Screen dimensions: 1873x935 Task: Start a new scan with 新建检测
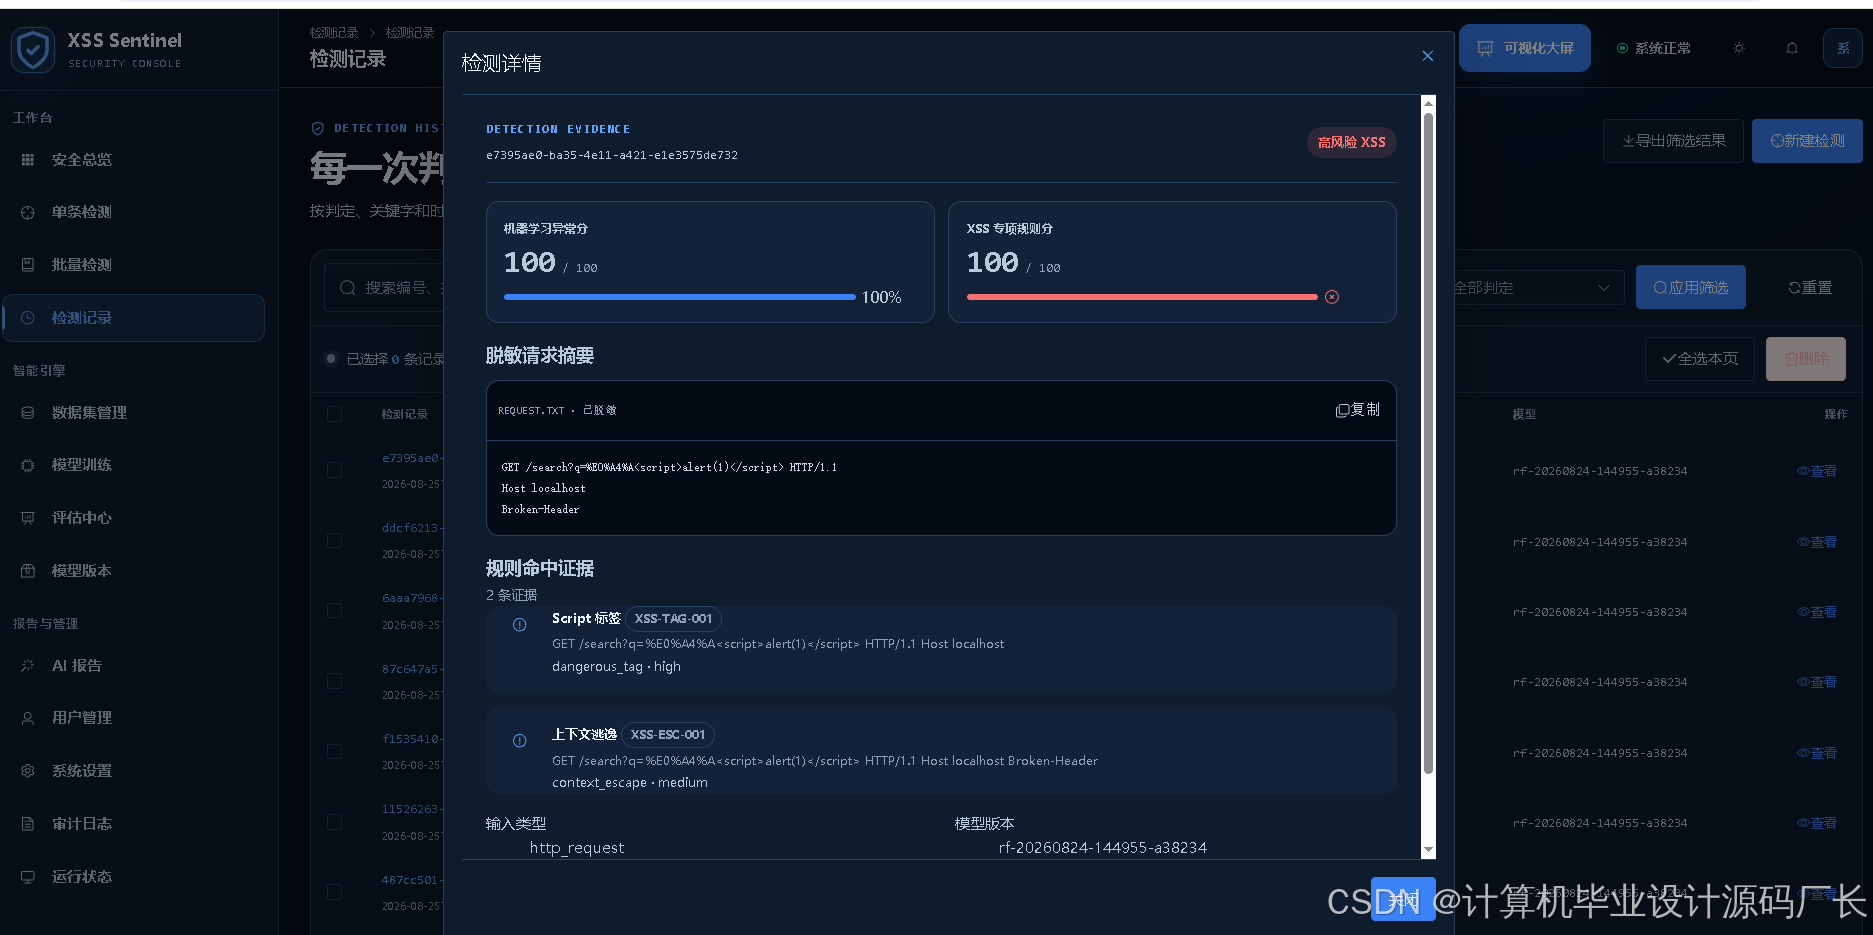click(1807, 141)
